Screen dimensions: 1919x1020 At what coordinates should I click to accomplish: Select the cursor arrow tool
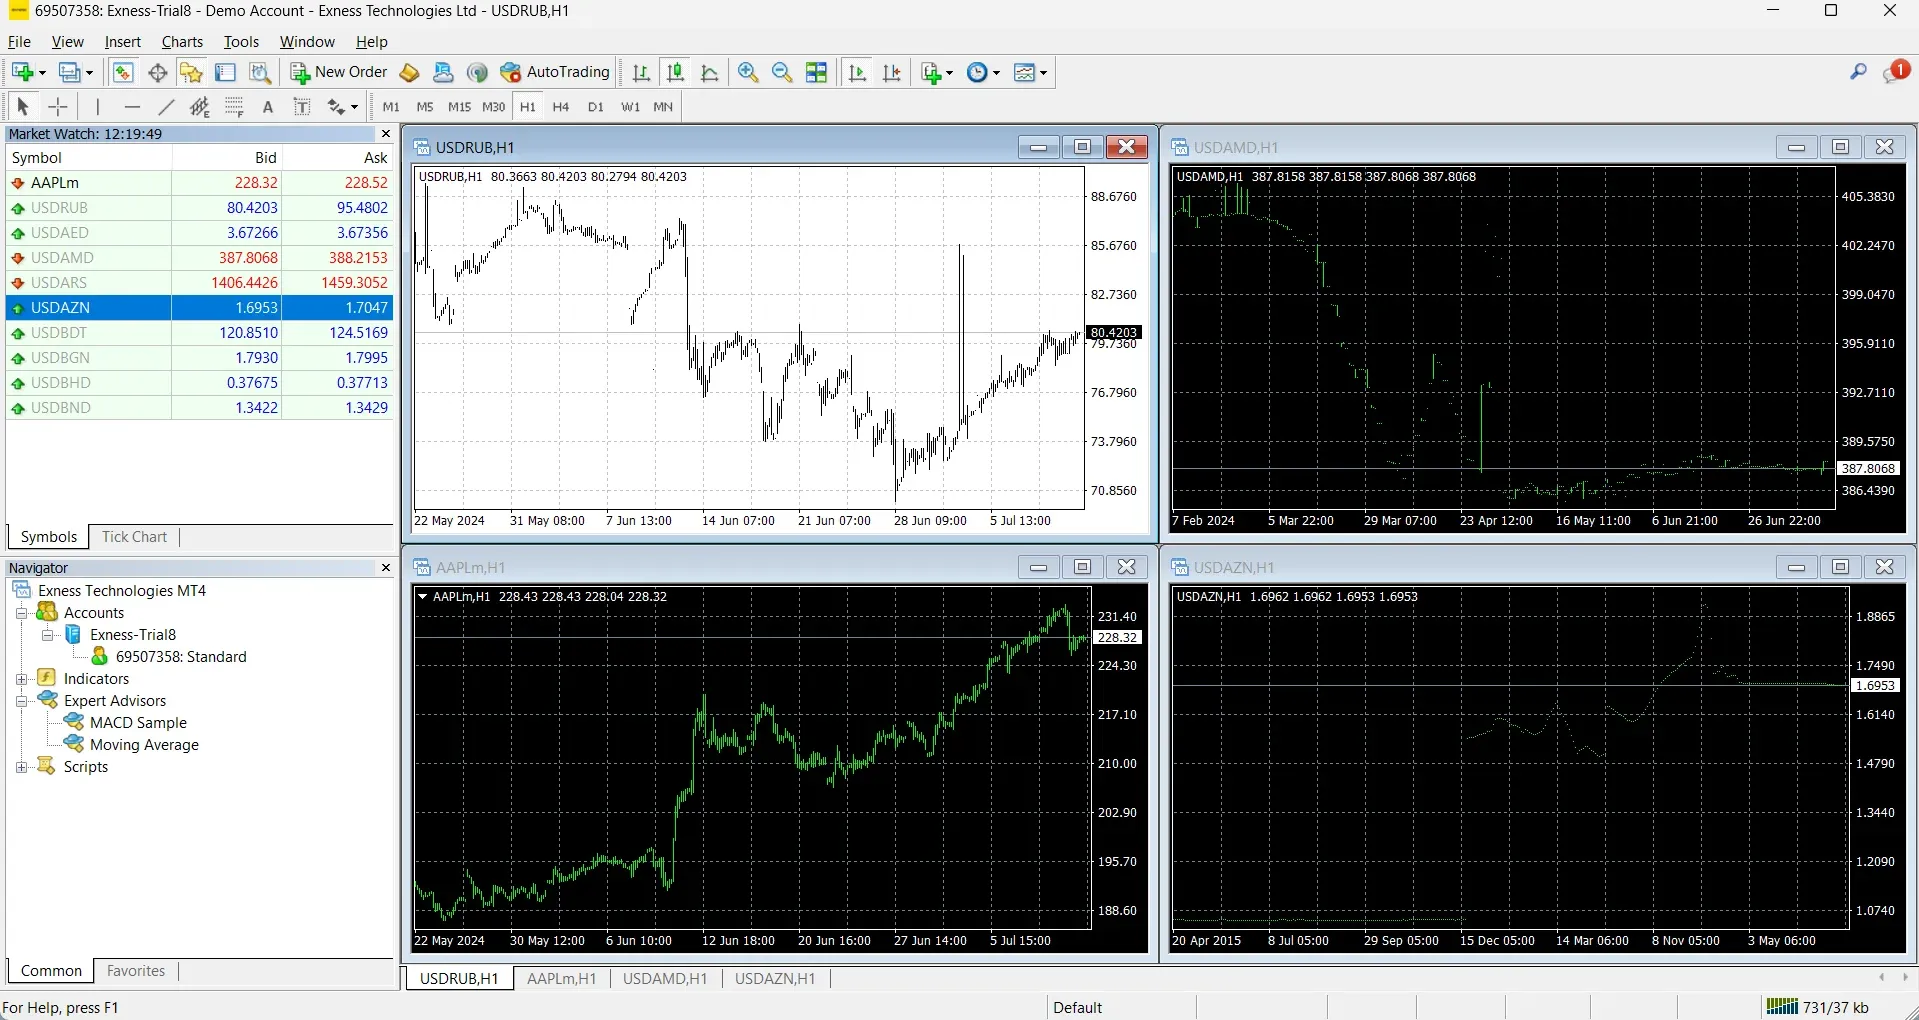tap(23, 107)
